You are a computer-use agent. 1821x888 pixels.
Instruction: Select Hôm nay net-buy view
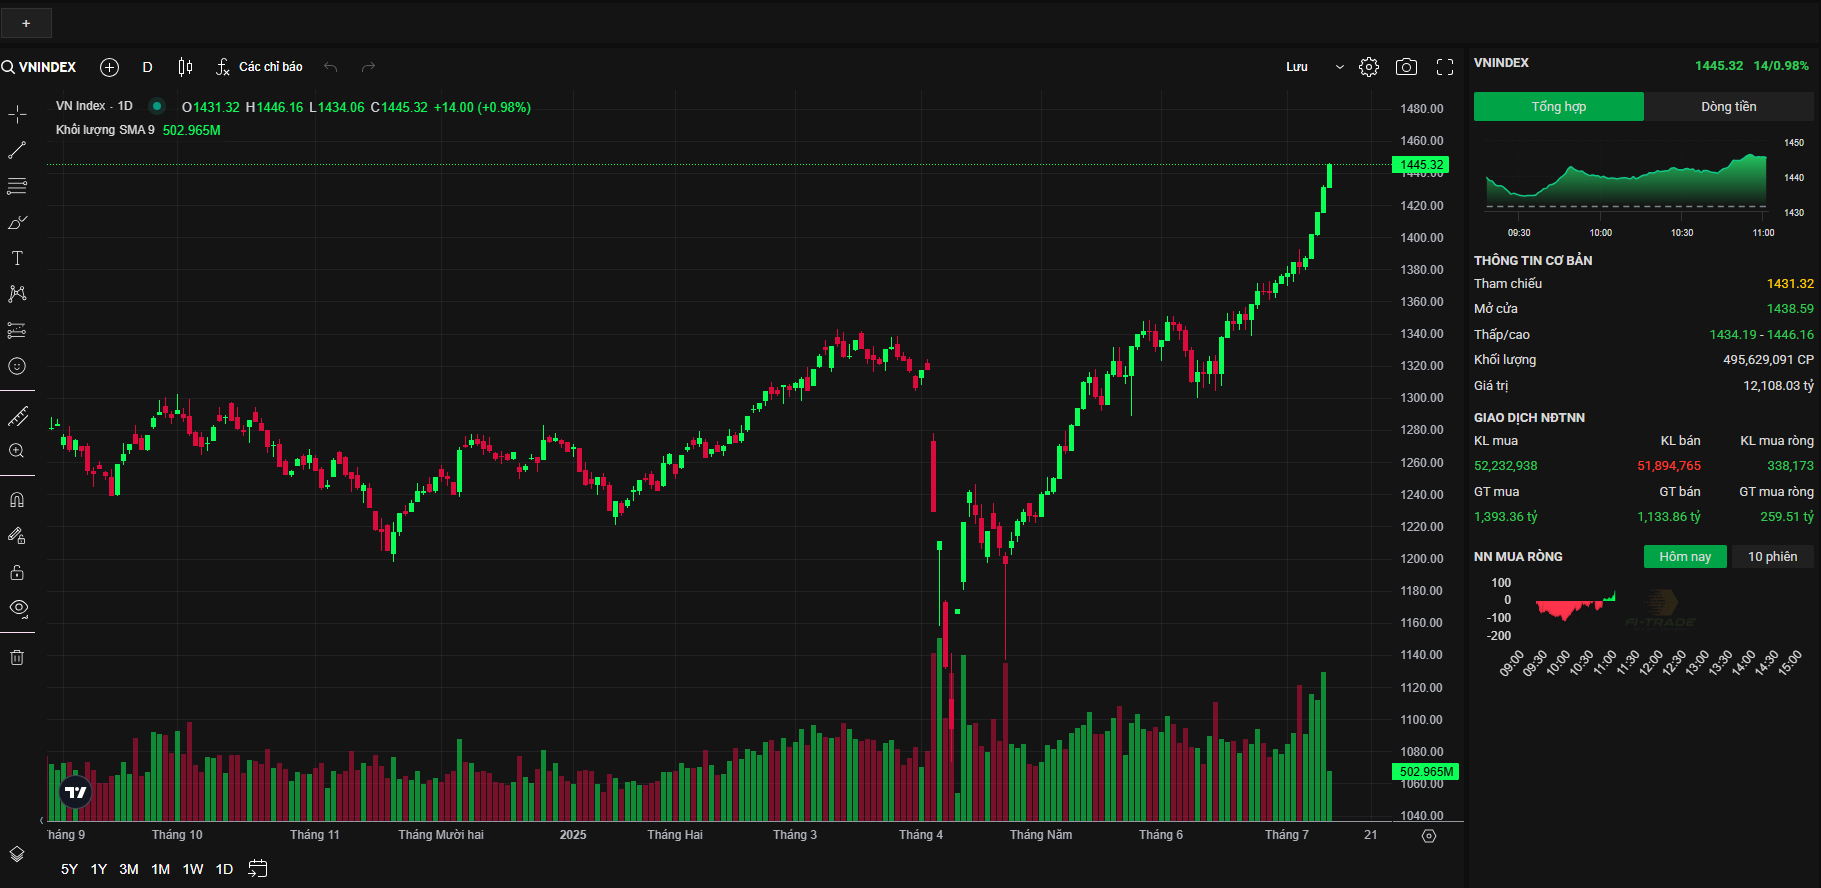click(x=1685, y=557)
